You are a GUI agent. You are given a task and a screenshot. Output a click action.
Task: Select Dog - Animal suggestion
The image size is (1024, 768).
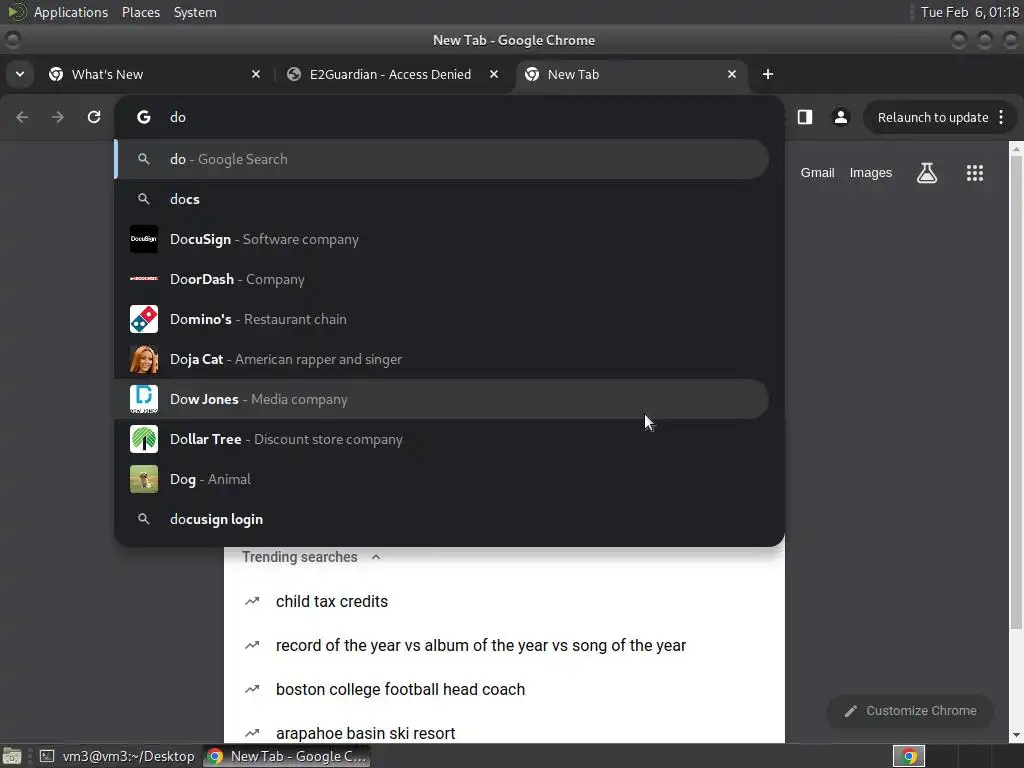pos(441,479)
